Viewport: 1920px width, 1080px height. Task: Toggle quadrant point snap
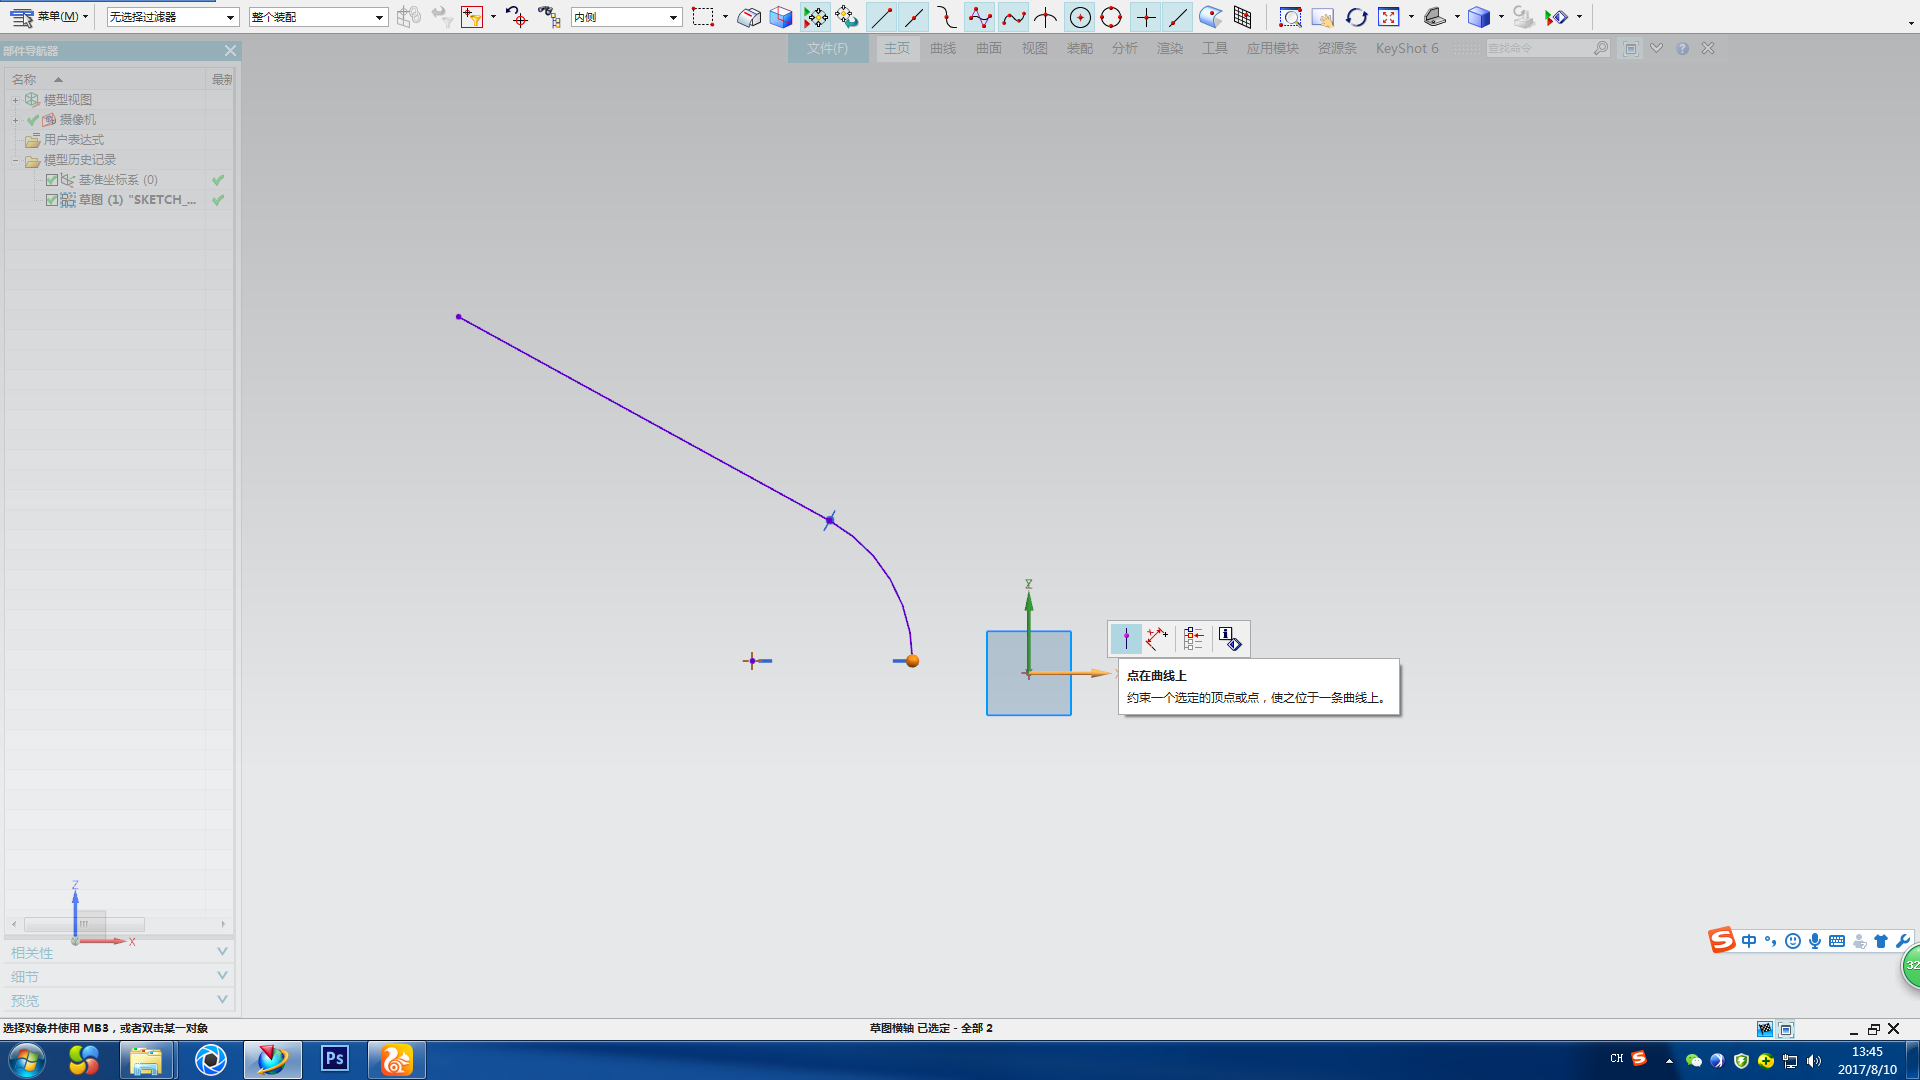click(1111, 17)
